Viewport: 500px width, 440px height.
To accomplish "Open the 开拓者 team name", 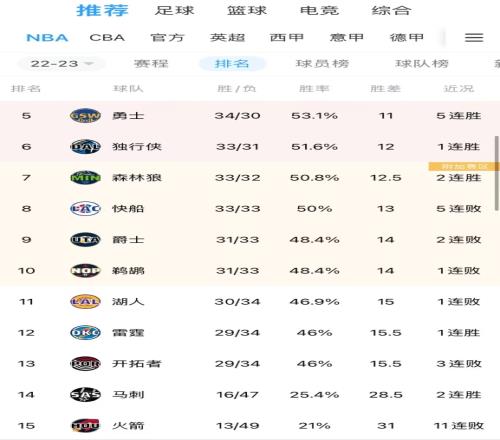I will [x=137, y=364].
